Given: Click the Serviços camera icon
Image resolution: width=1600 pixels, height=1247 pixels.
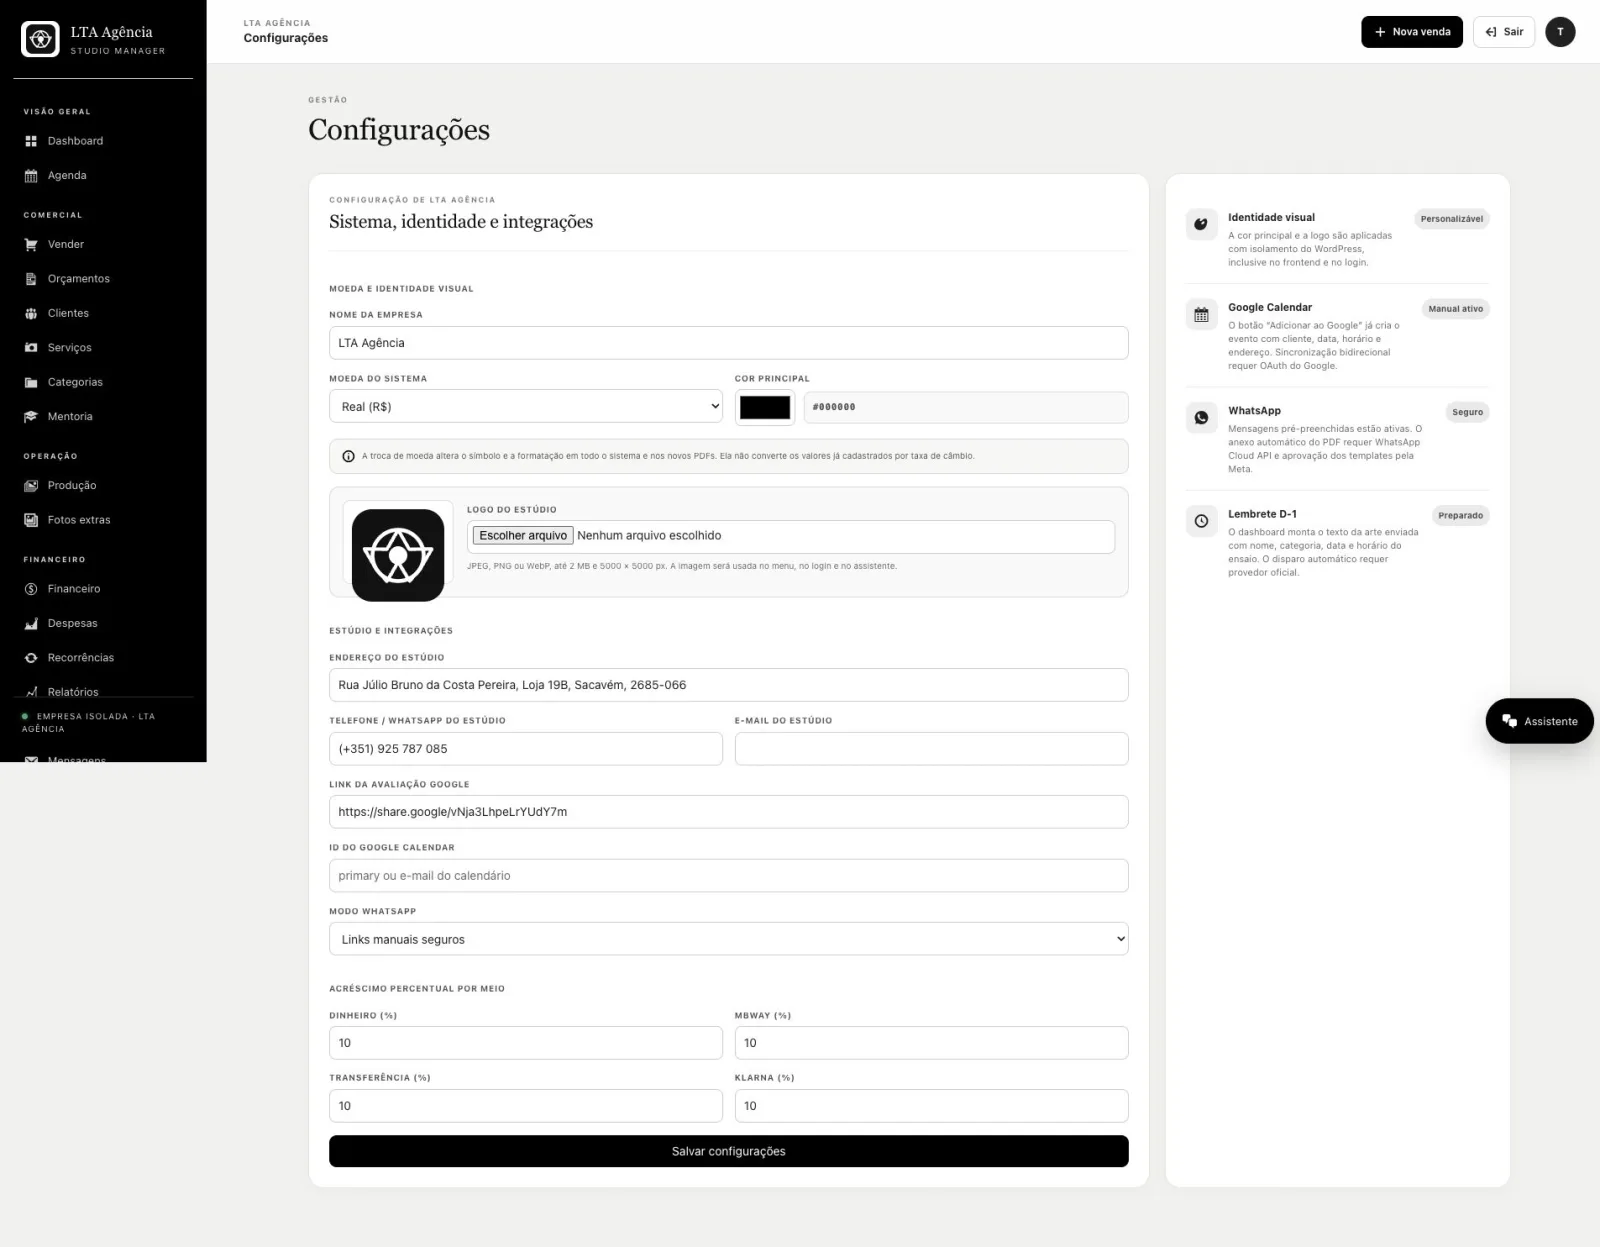Looking at the screenshot, I should tap(31, 348).
